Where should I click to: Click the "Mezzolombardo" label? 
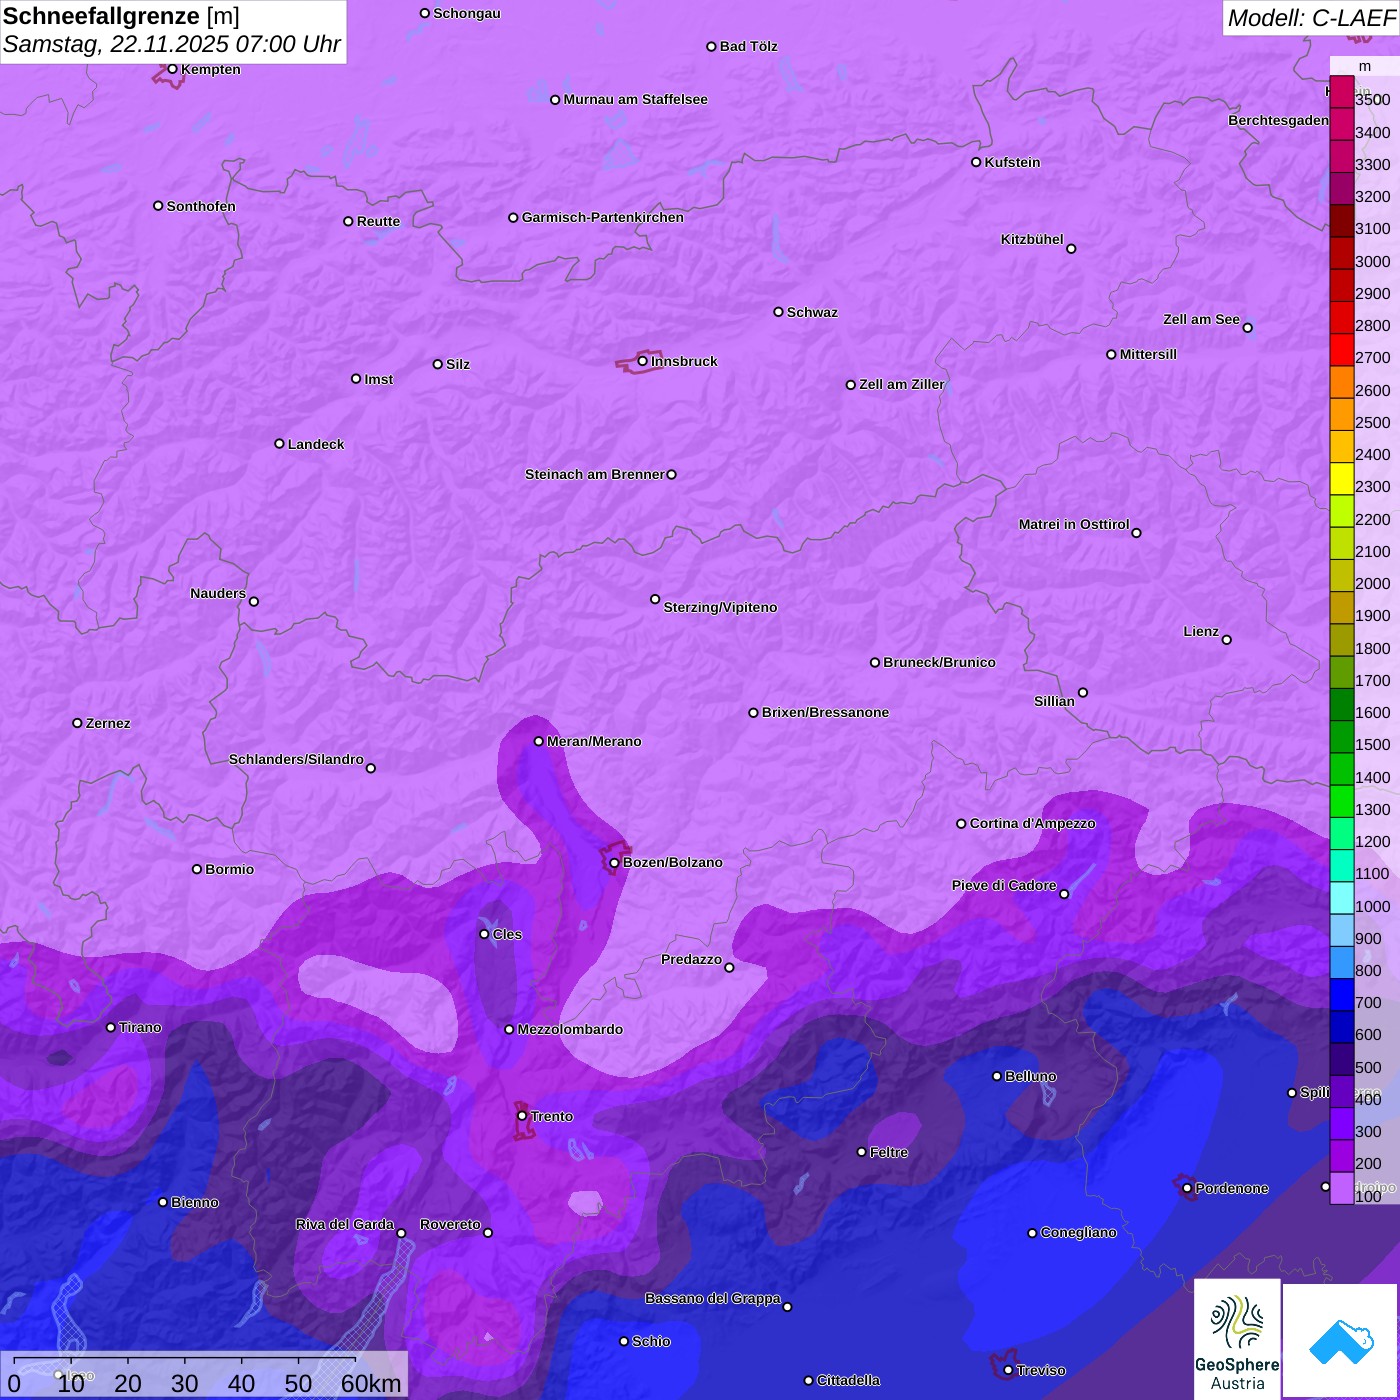(x=570, y=1029)
